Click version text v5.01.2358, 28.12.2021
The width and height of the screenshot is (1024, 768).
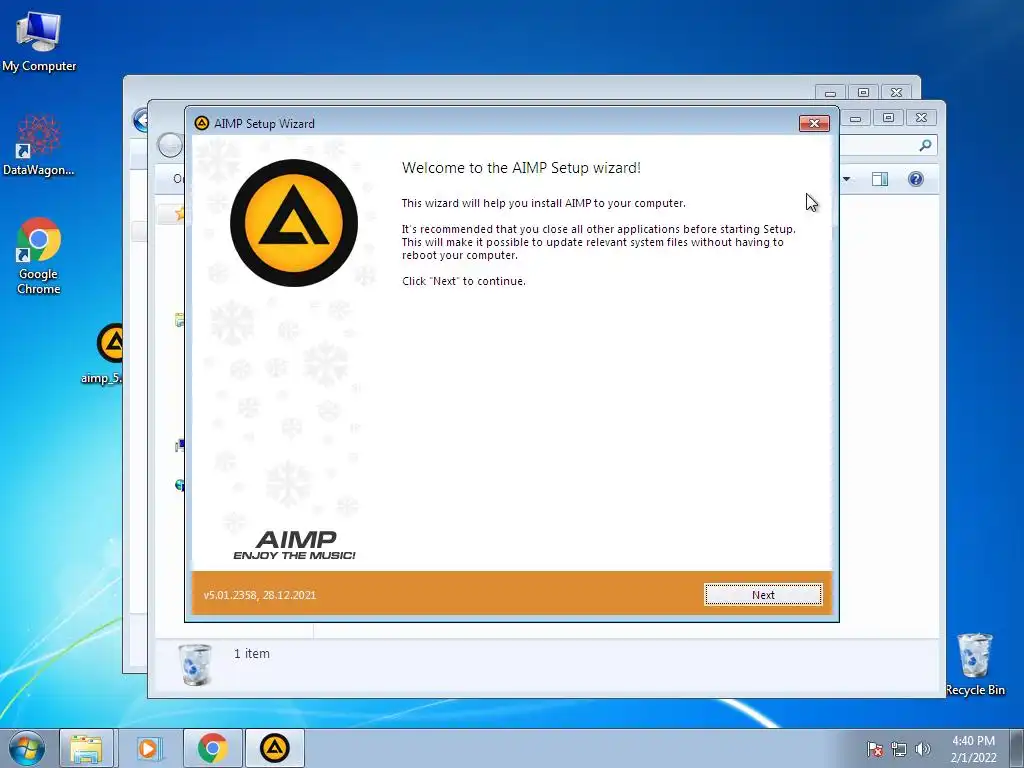259,595
